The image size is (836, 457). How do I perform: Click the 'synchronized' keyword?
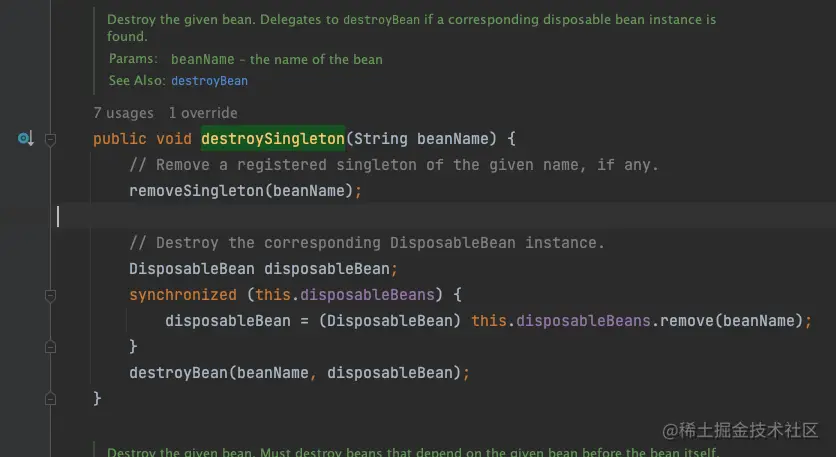(x=183, y=295)
